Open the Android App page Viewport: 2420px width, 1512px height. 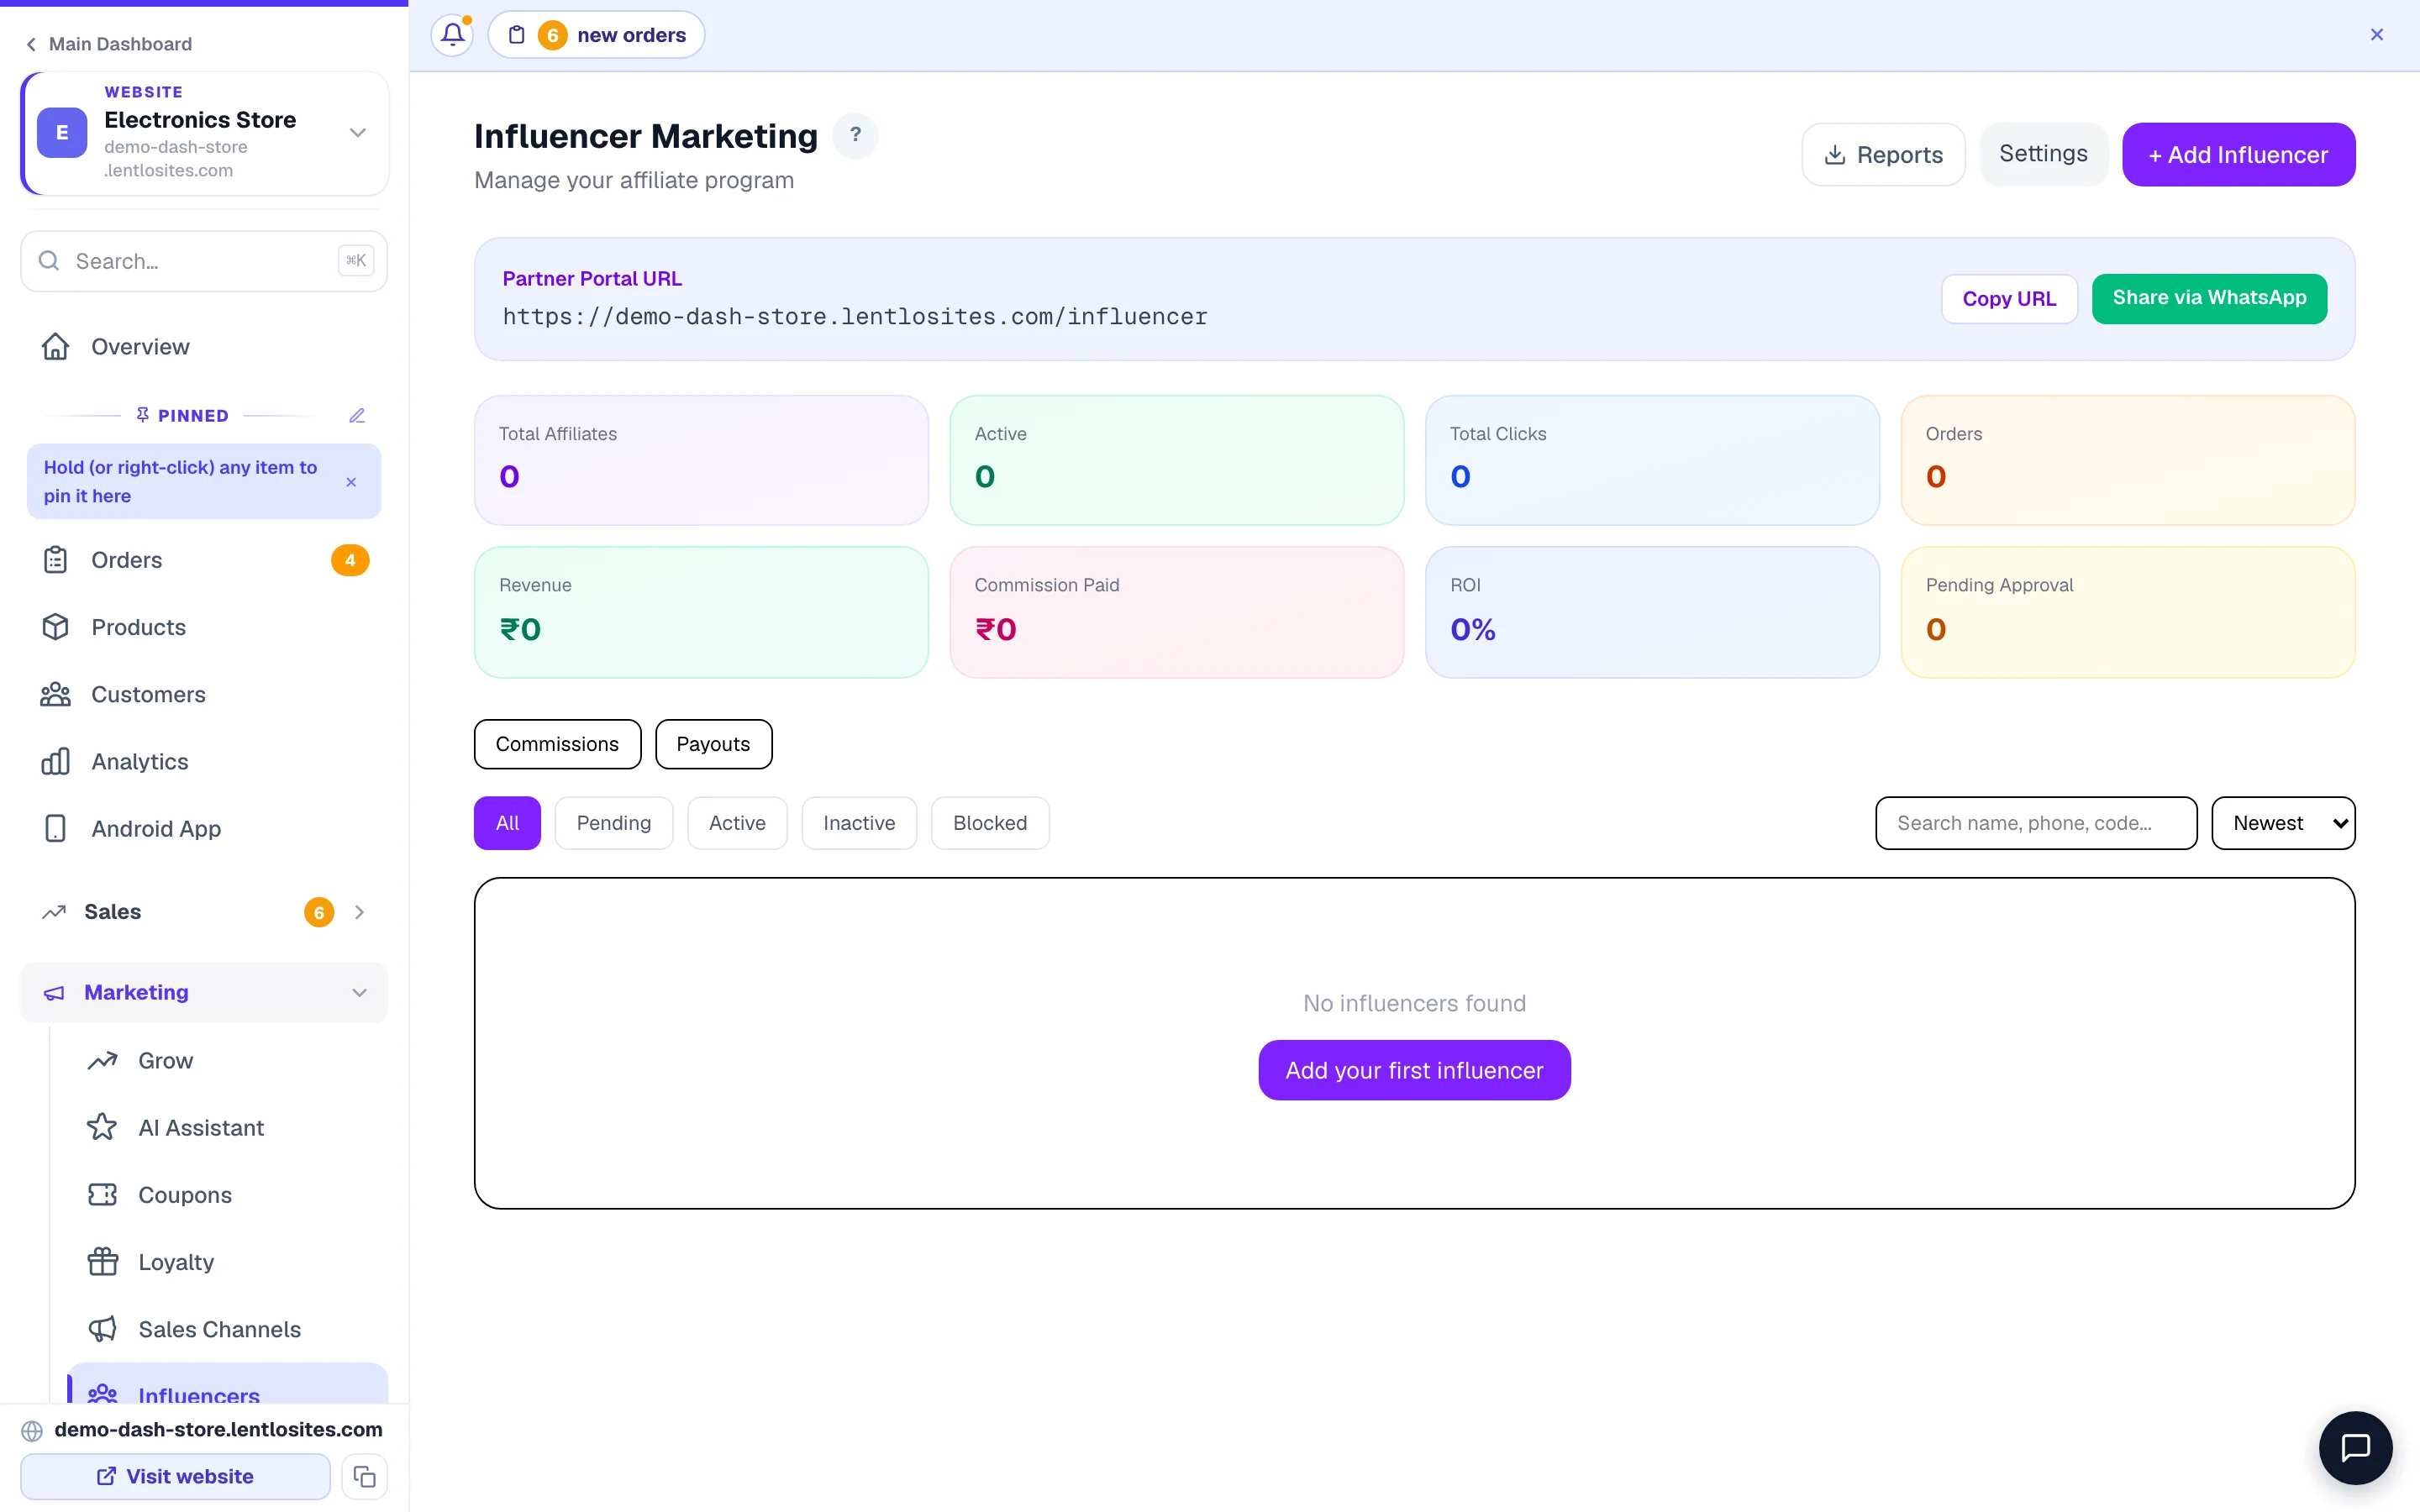(204, 828)
